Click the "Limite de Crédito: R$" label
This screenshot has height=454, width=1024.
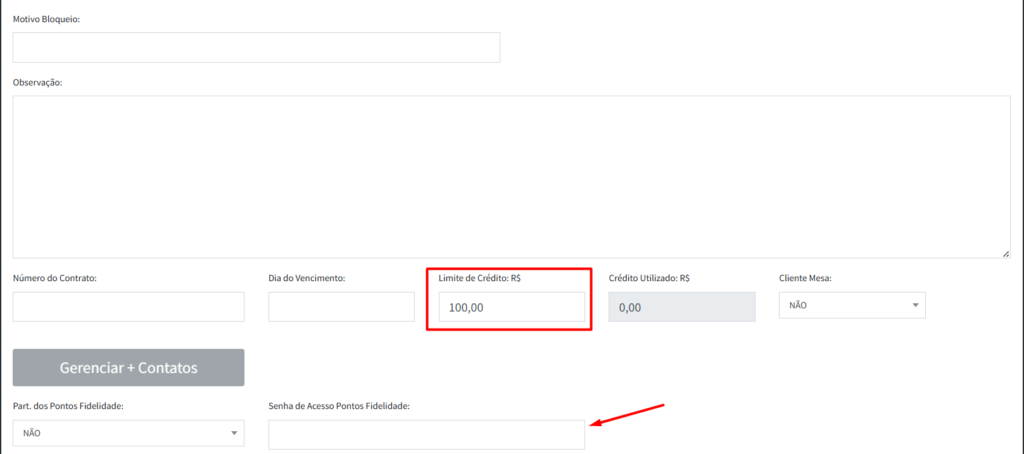(479, 277)
